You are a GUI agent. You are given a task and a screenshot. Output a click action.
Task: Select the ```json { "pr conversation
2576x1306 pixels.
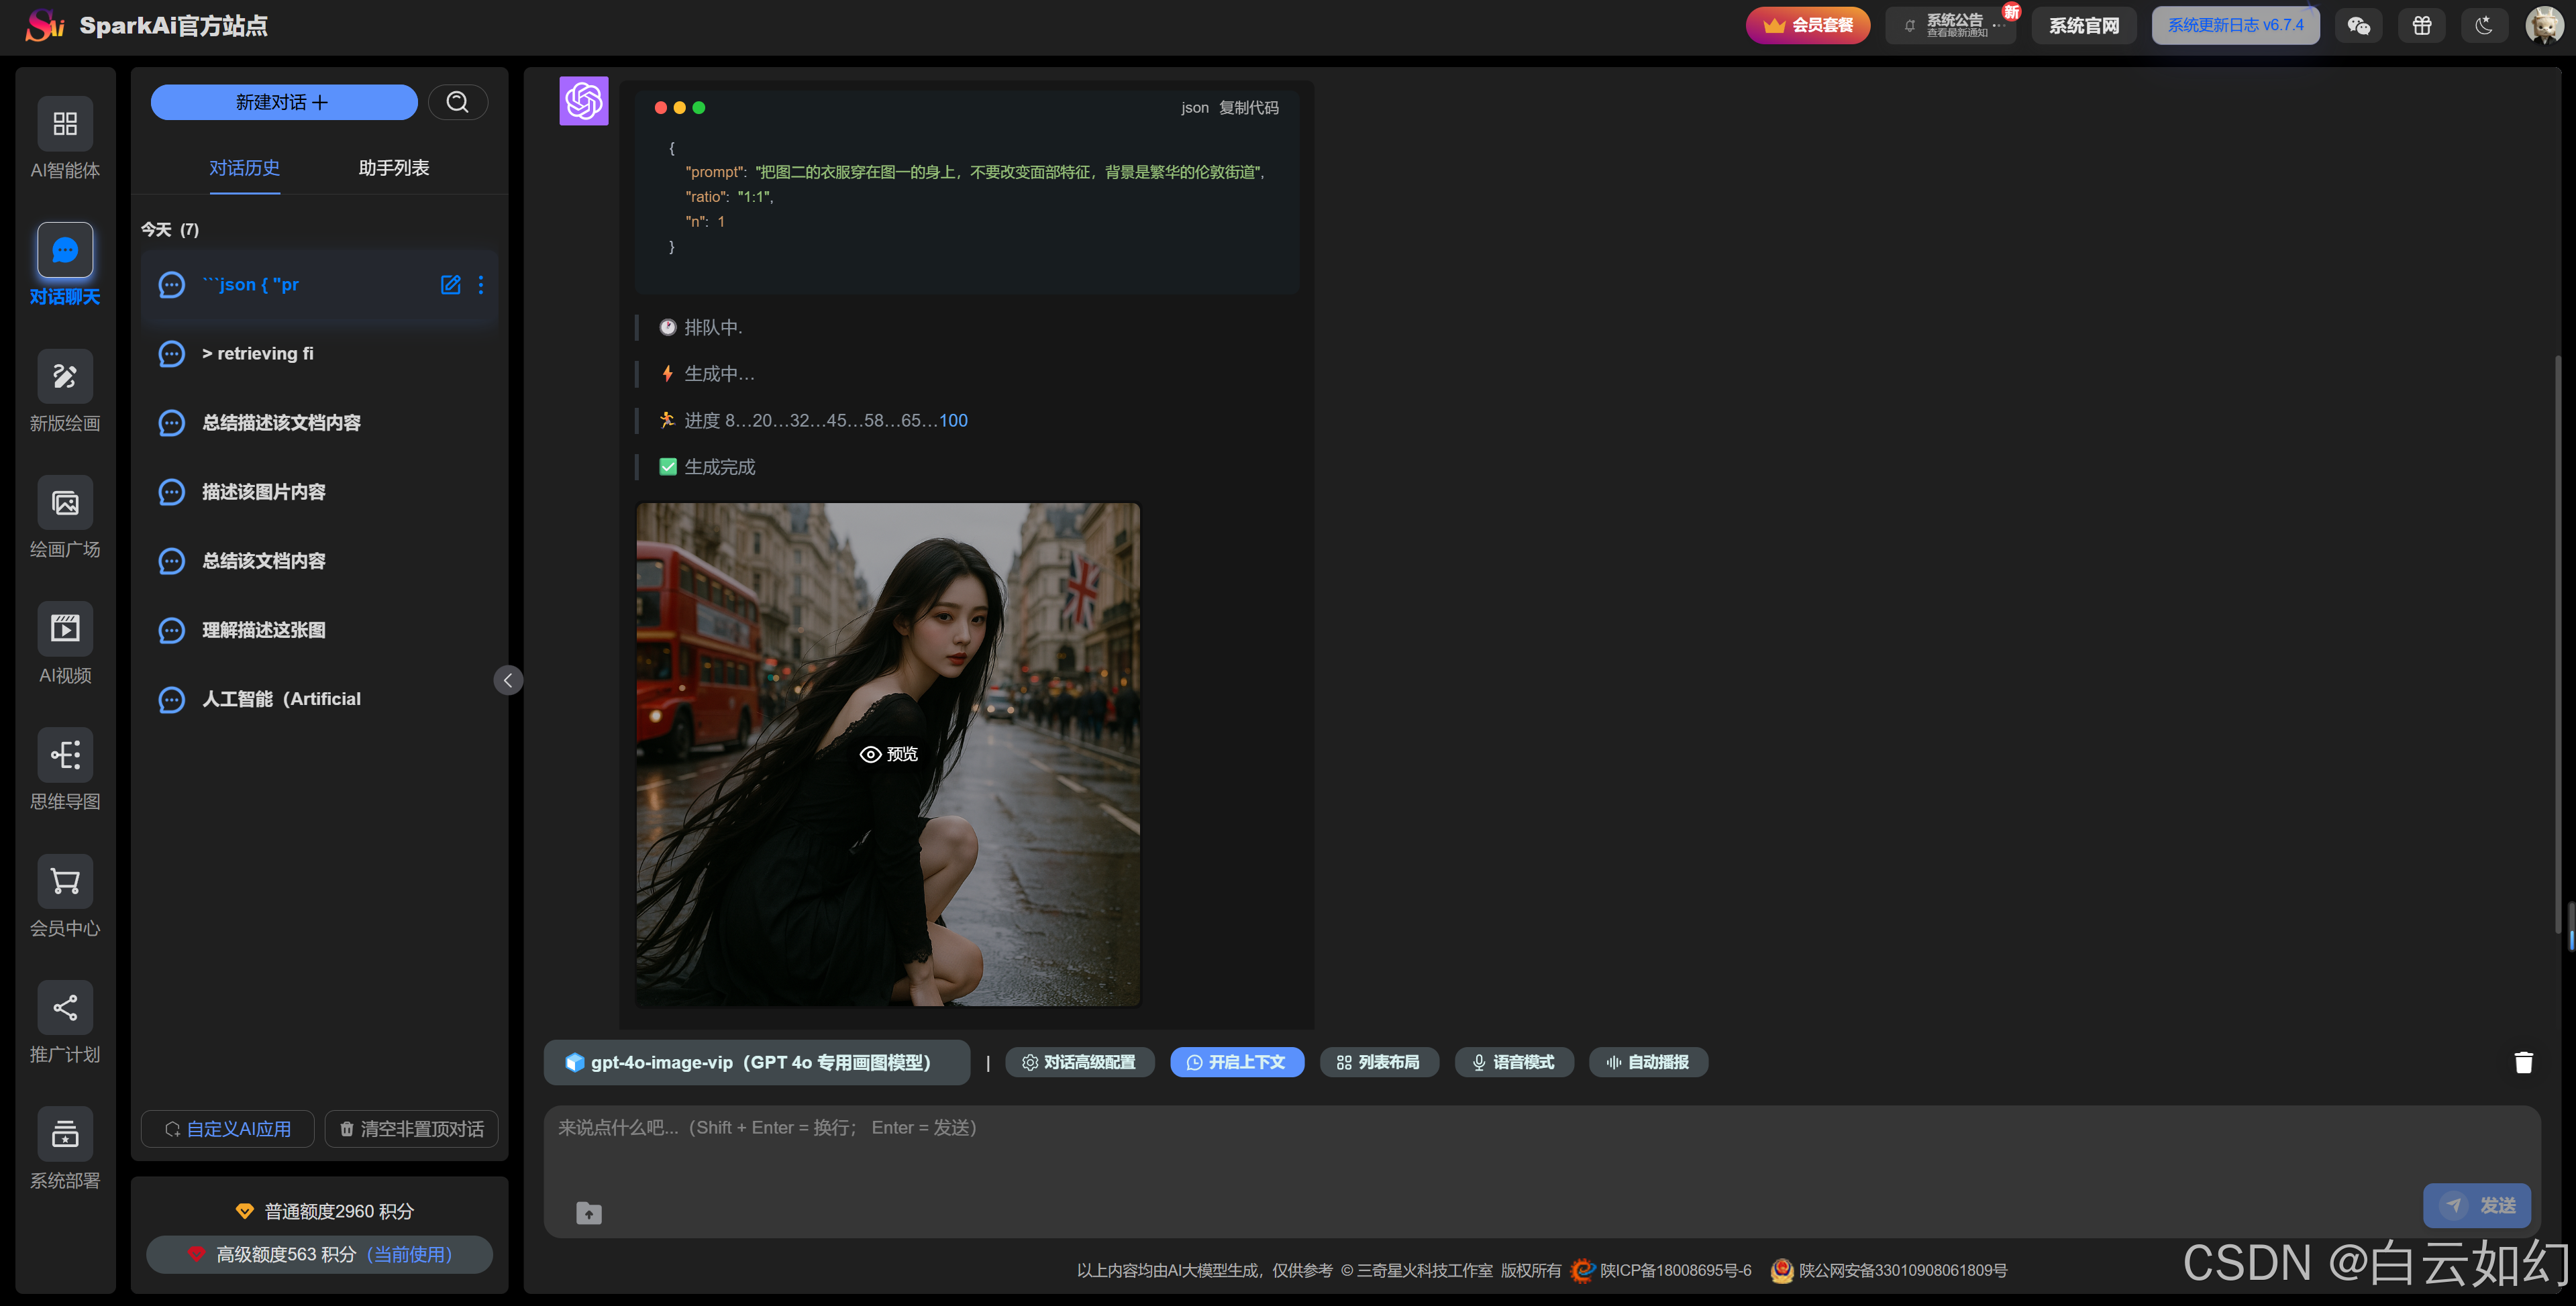pyautogui.click(x=320, y=285)
